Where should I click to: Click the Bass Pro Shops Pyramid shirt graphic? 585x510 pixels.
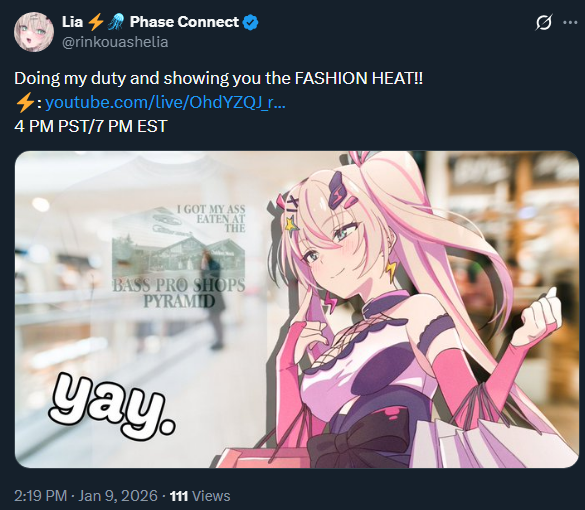click(179, 257)
